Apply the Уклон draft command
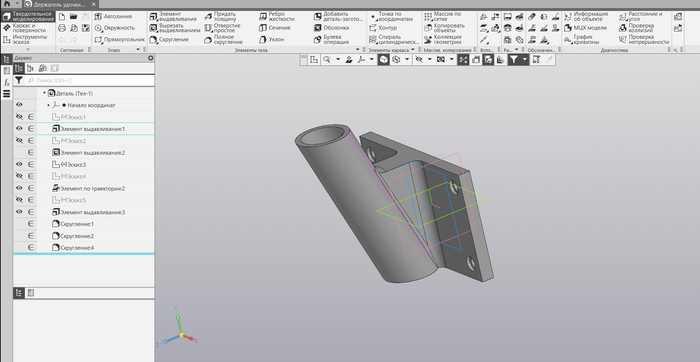700x362 pixels. coord(272,39)
